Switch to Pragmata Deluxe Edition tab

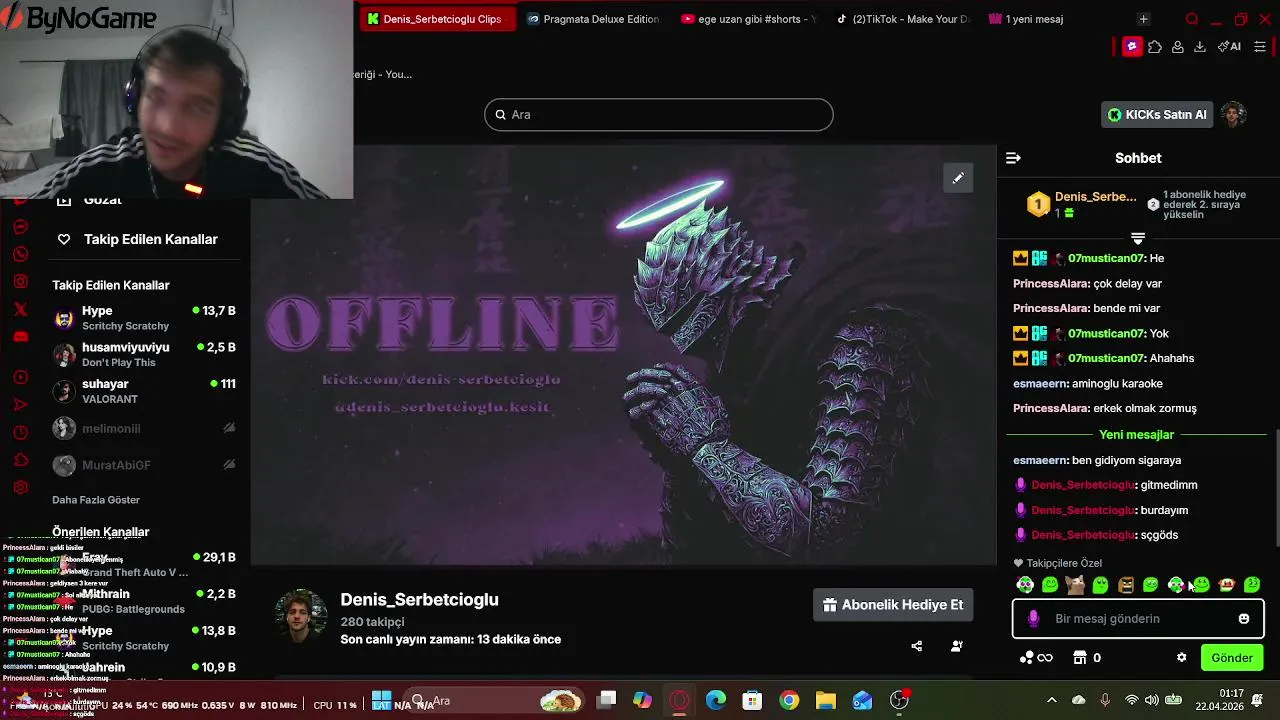coord(592,19)
